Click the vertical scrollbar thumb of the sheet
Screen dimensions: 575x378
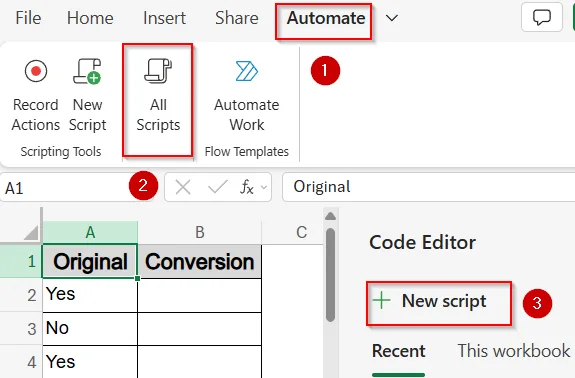(330, 275)
